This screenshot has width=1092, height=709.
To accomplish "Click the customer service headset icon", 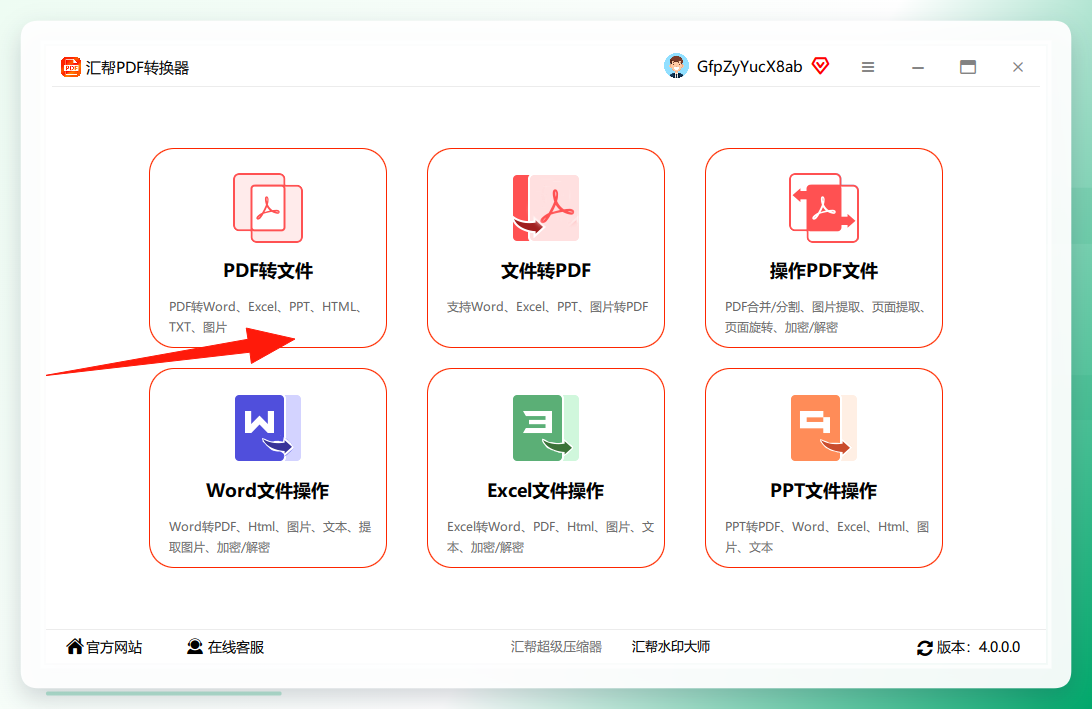I will click(195, 646).
